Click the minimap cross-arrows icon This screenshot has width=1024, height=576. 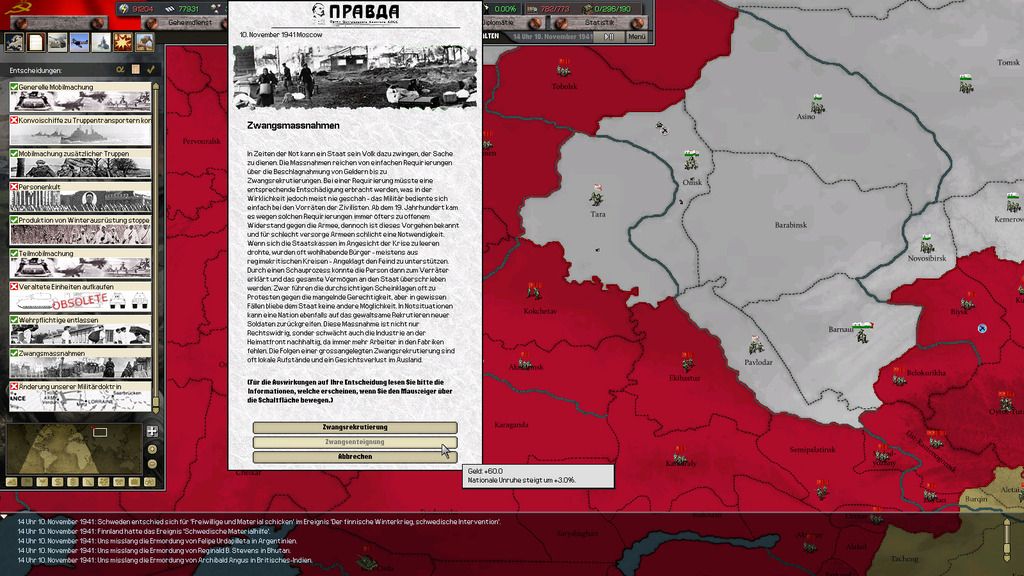pyautogui.click(x=152, y=431)
